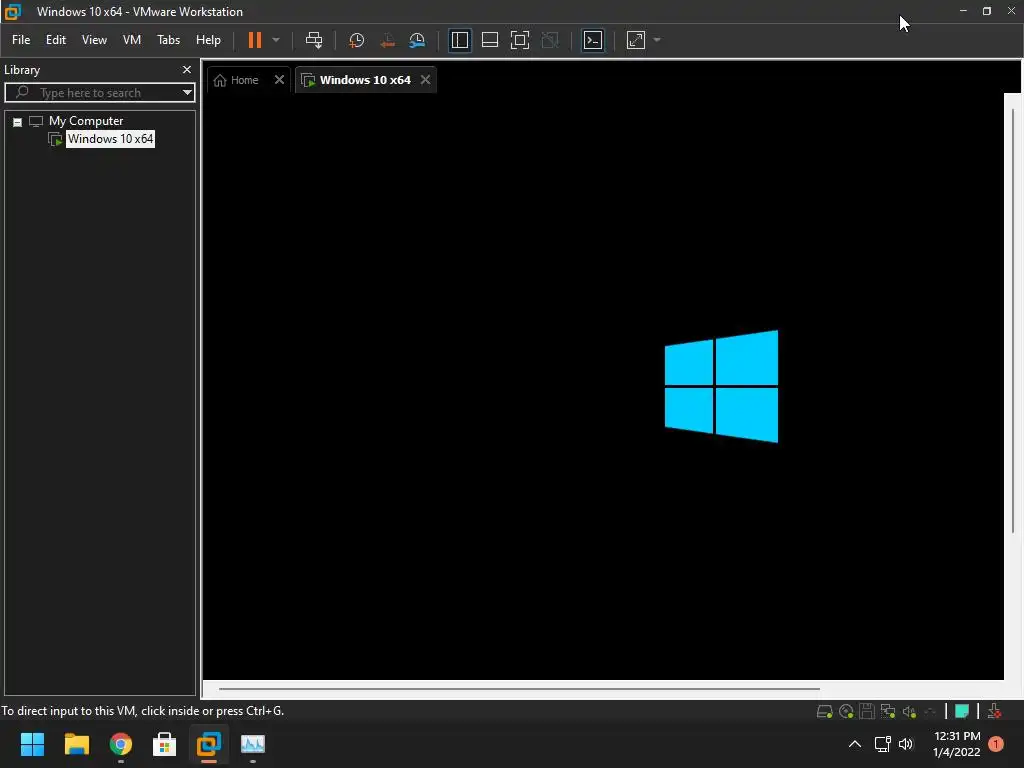
Task: Open the performance monitor taskbar icon
Action: 253,744
